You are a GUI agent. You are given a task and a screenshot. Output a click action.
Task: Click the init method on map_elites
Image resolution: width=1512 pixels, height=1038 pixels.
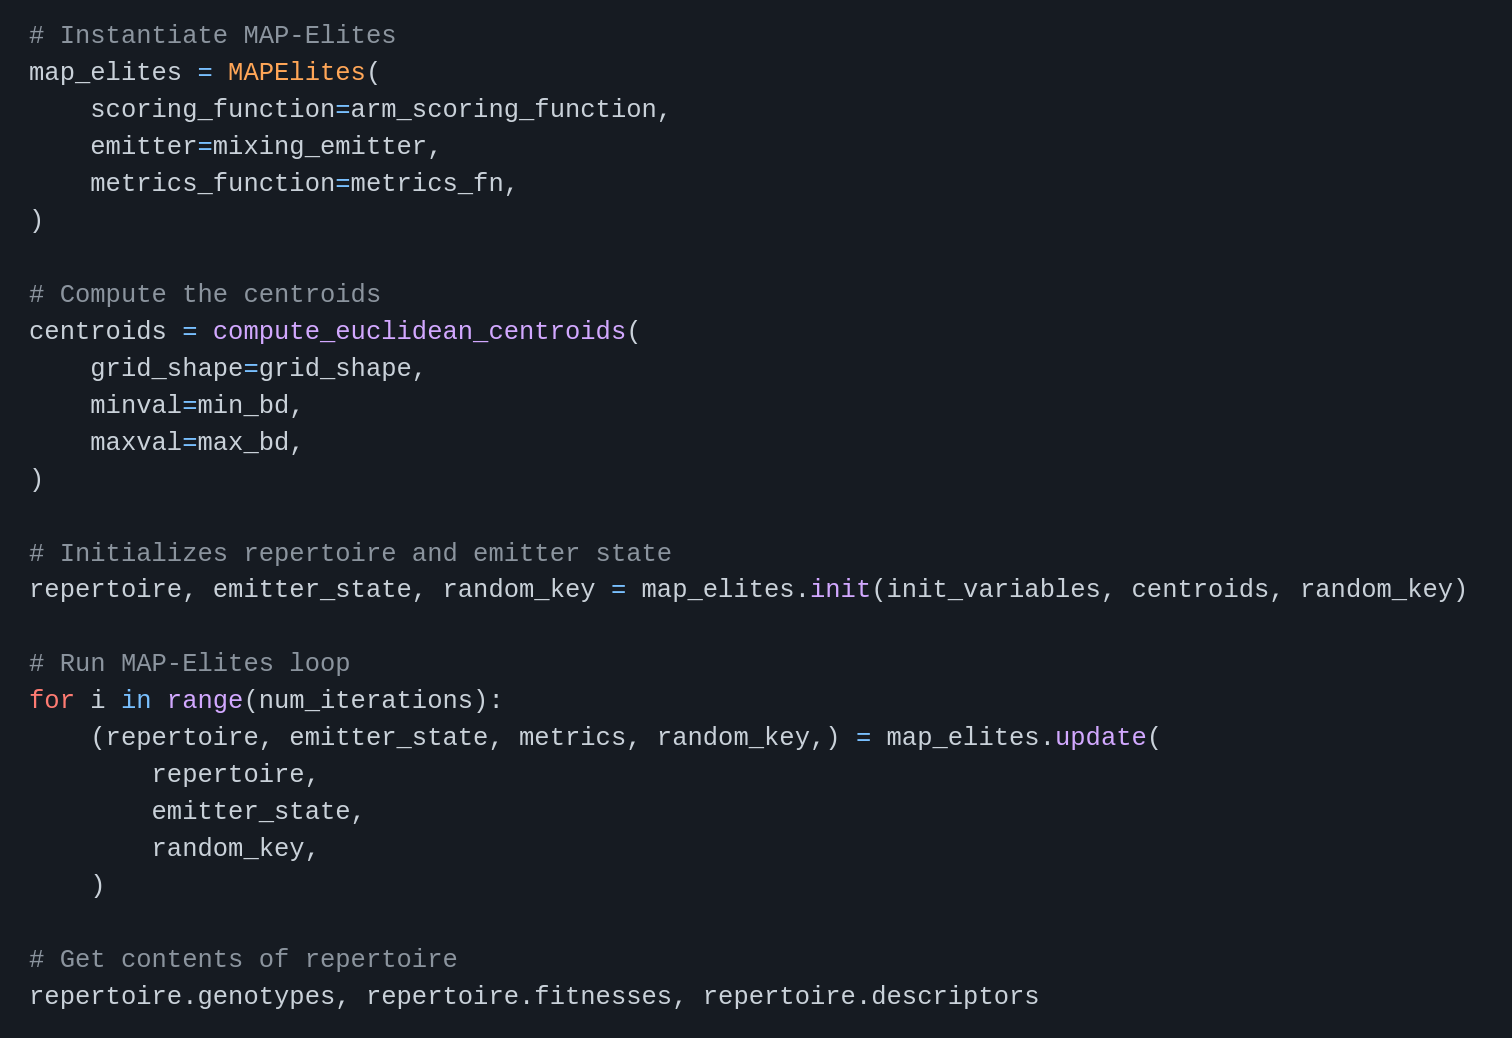coord(840,590)
